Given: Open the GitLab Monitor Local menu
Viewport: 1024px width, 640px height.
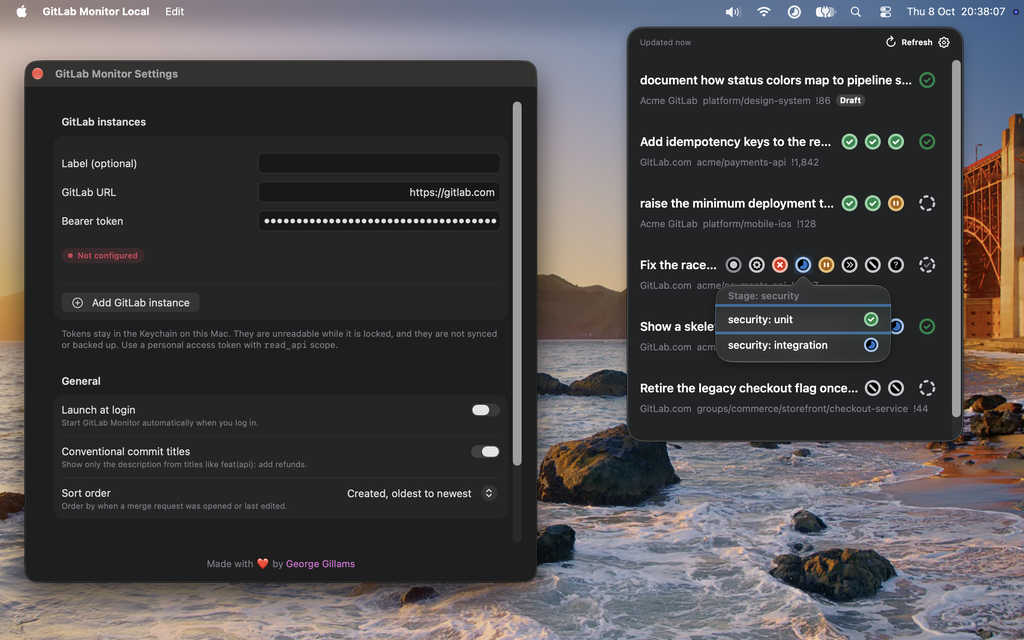Looking at the screenshot, I should (96, 12).
